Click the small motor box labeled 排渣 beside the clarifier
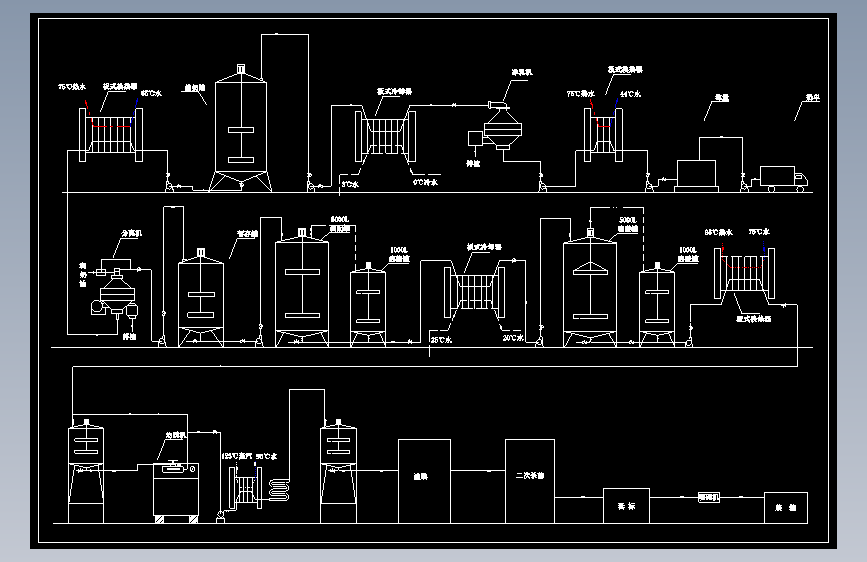 pyautogui.click(x=475, y=138)
